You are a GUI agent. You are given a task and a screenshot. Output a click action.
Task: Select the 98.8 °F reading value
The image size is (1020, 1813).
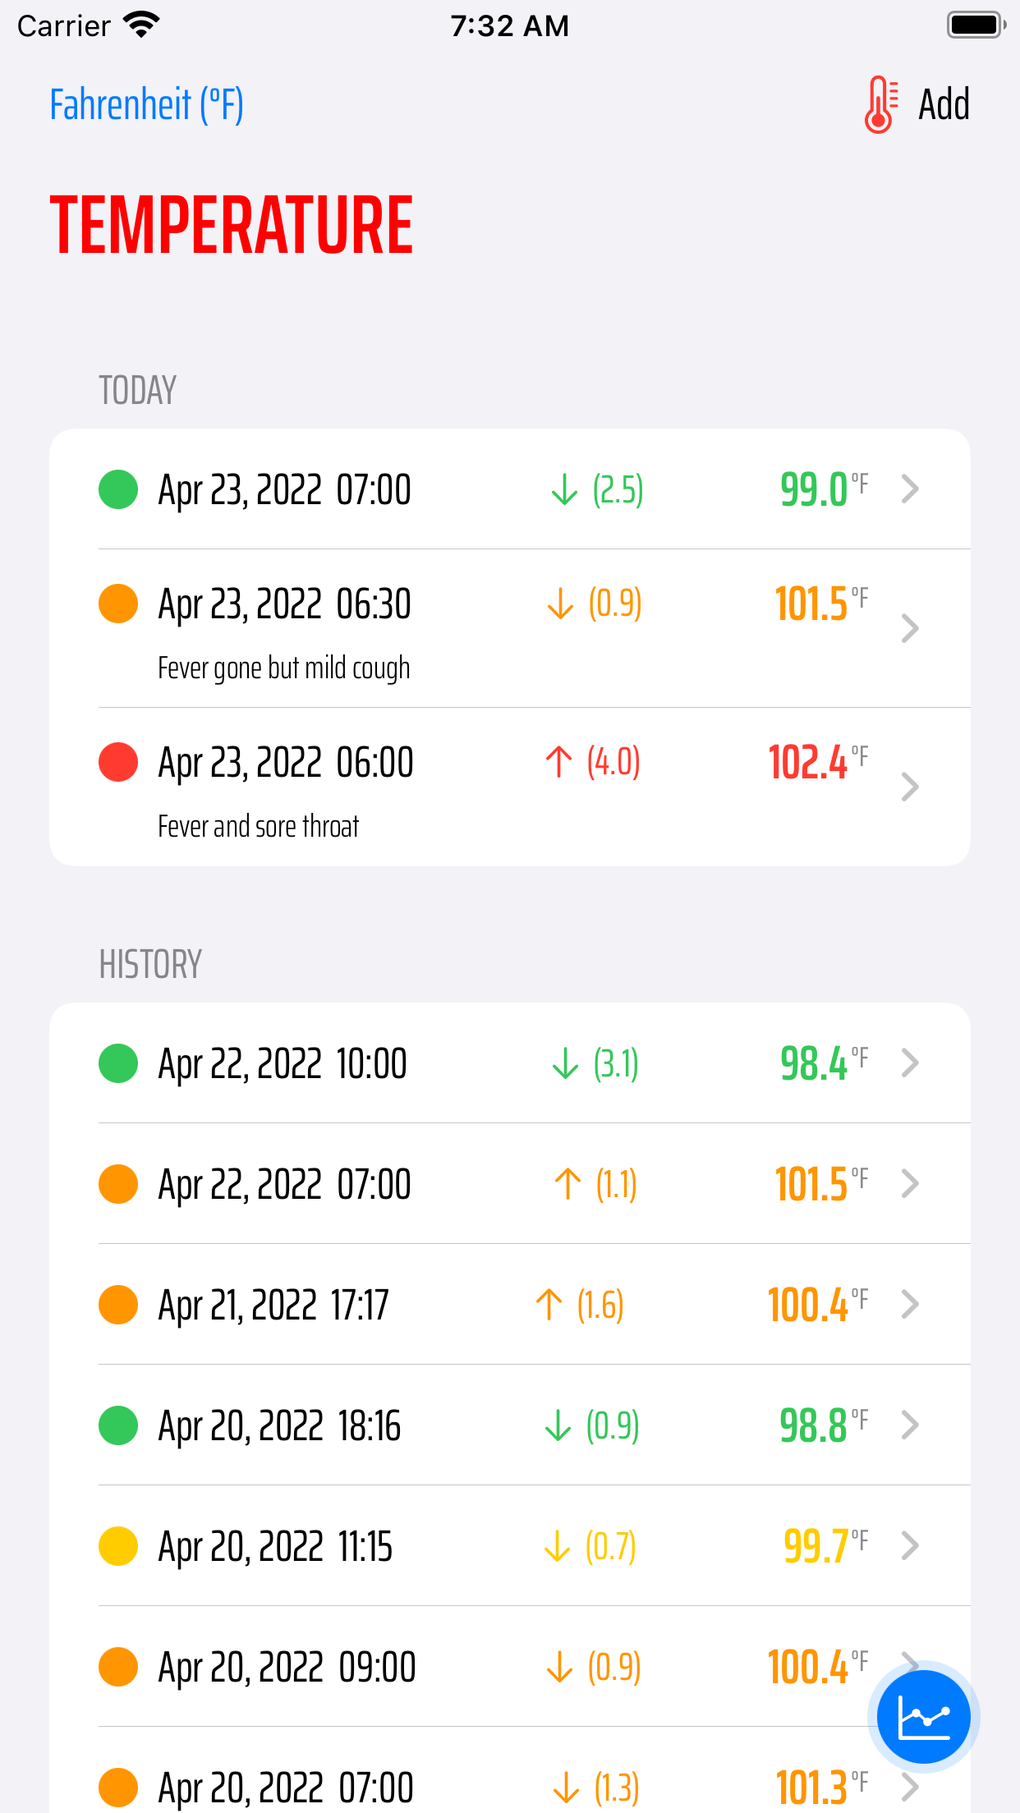click(x=814, y=1426)
